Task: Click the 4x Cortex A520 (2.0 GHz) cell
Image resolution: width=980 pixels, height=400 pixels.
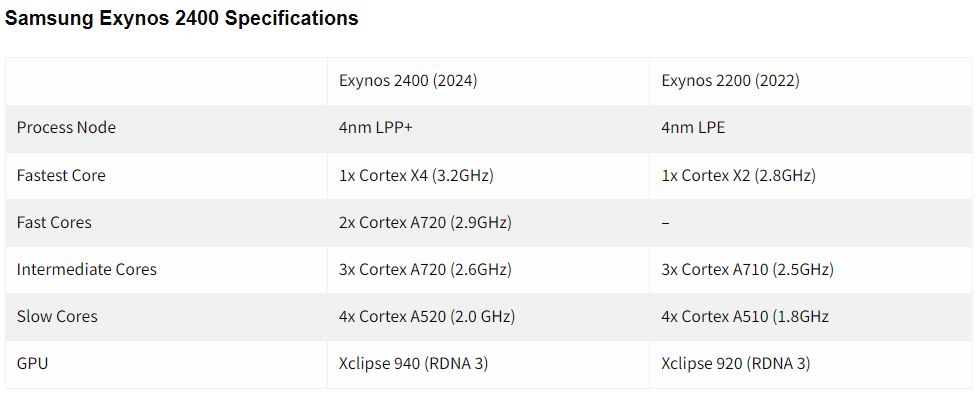Action: (427, 316)
